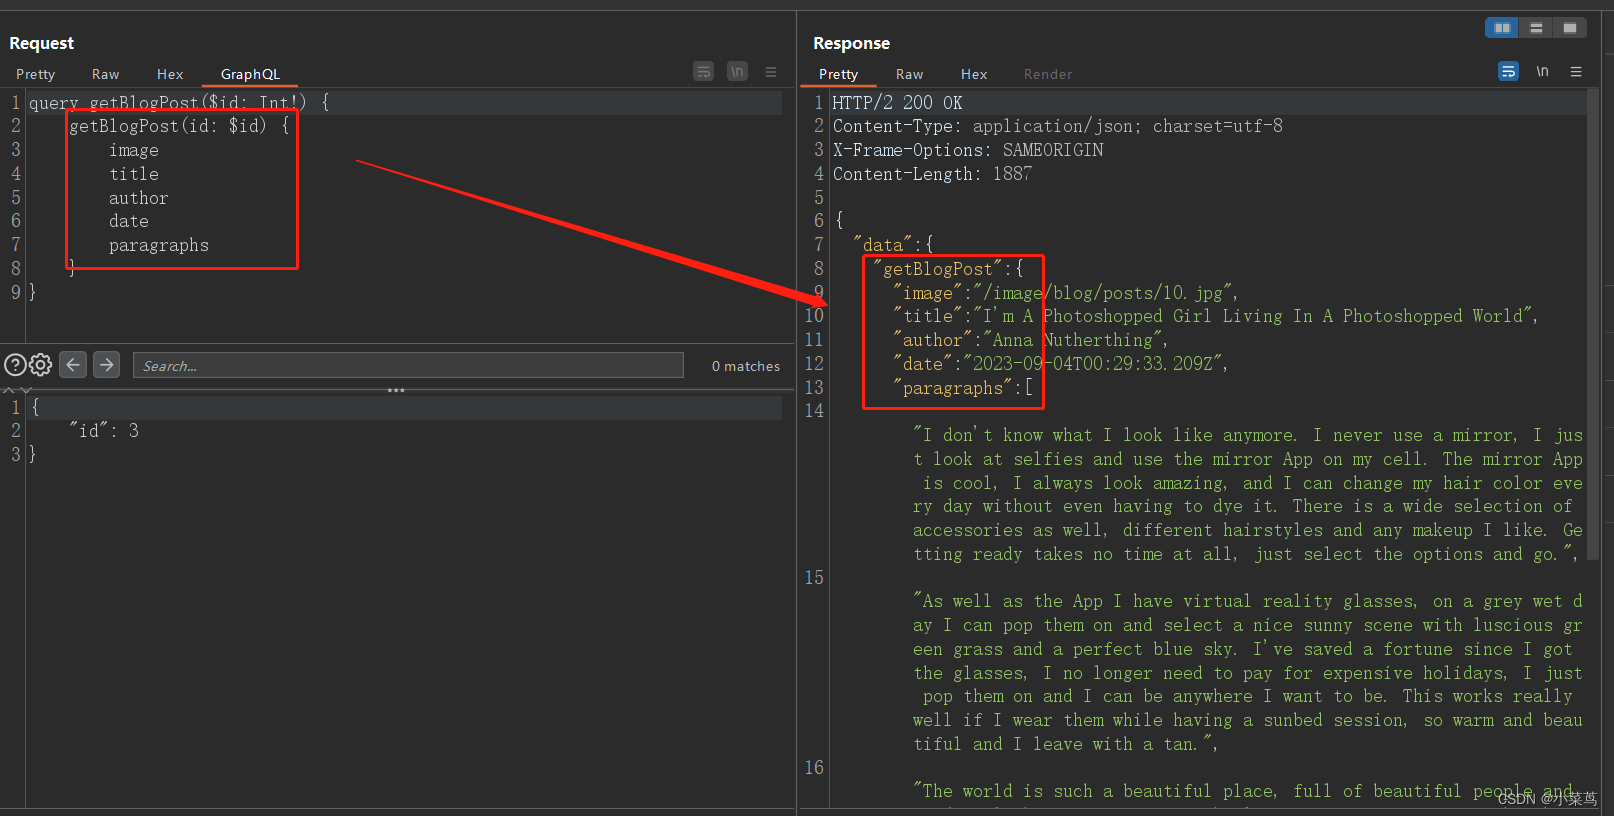Click the request Search input field
This screenshot has width=1614, height=816.
tap(408, 365)
